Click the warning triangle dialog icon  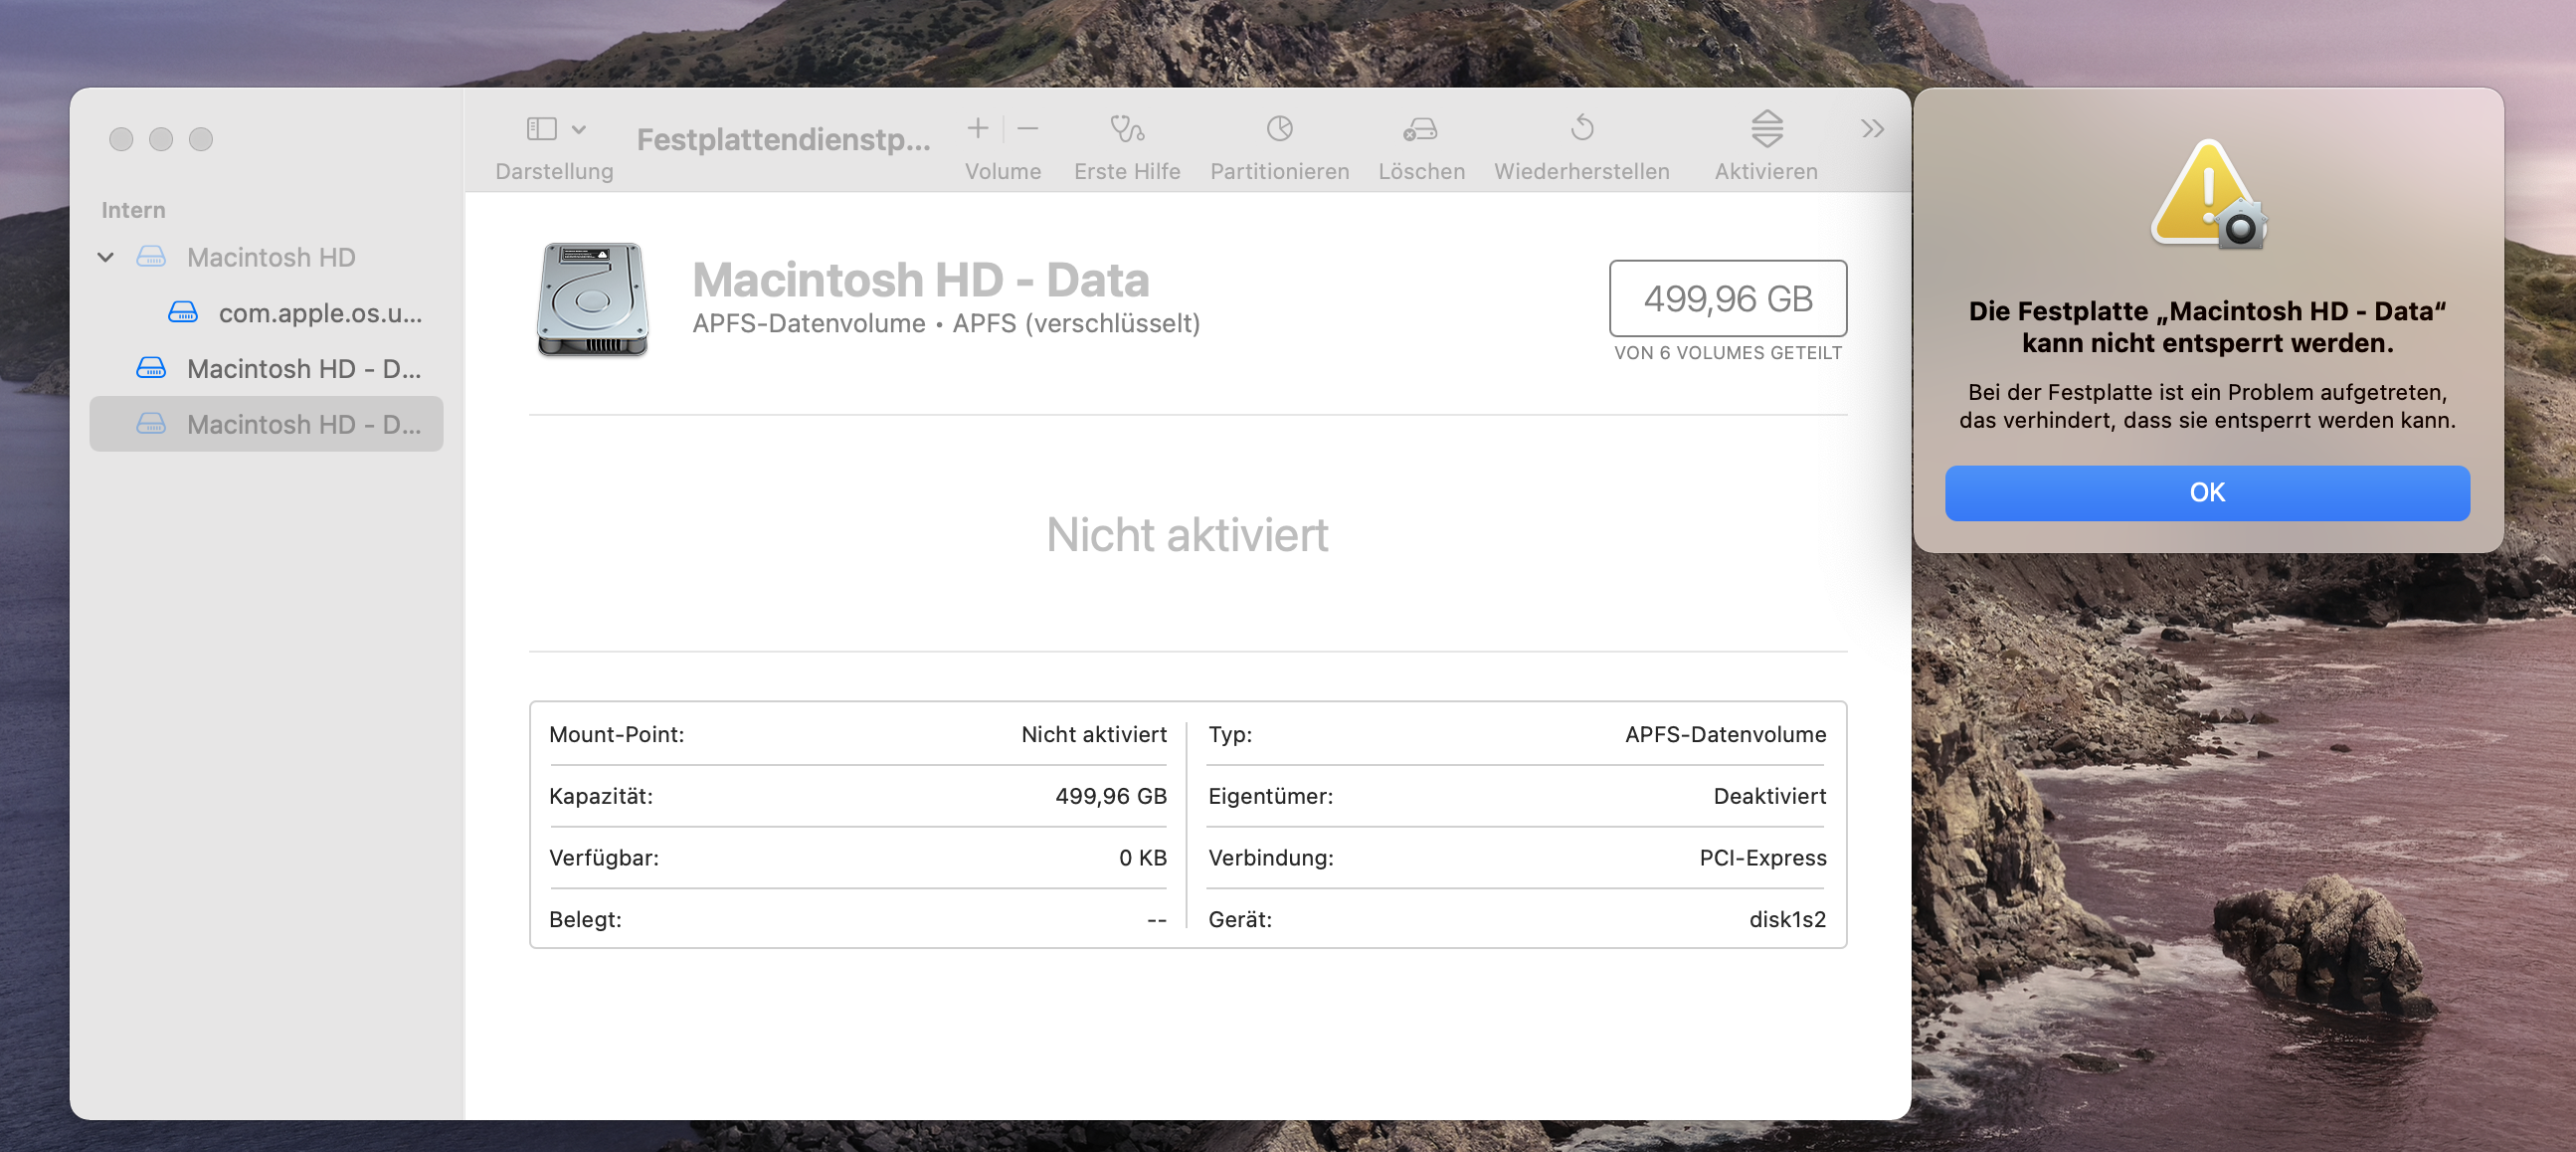tap(2207, 195)
